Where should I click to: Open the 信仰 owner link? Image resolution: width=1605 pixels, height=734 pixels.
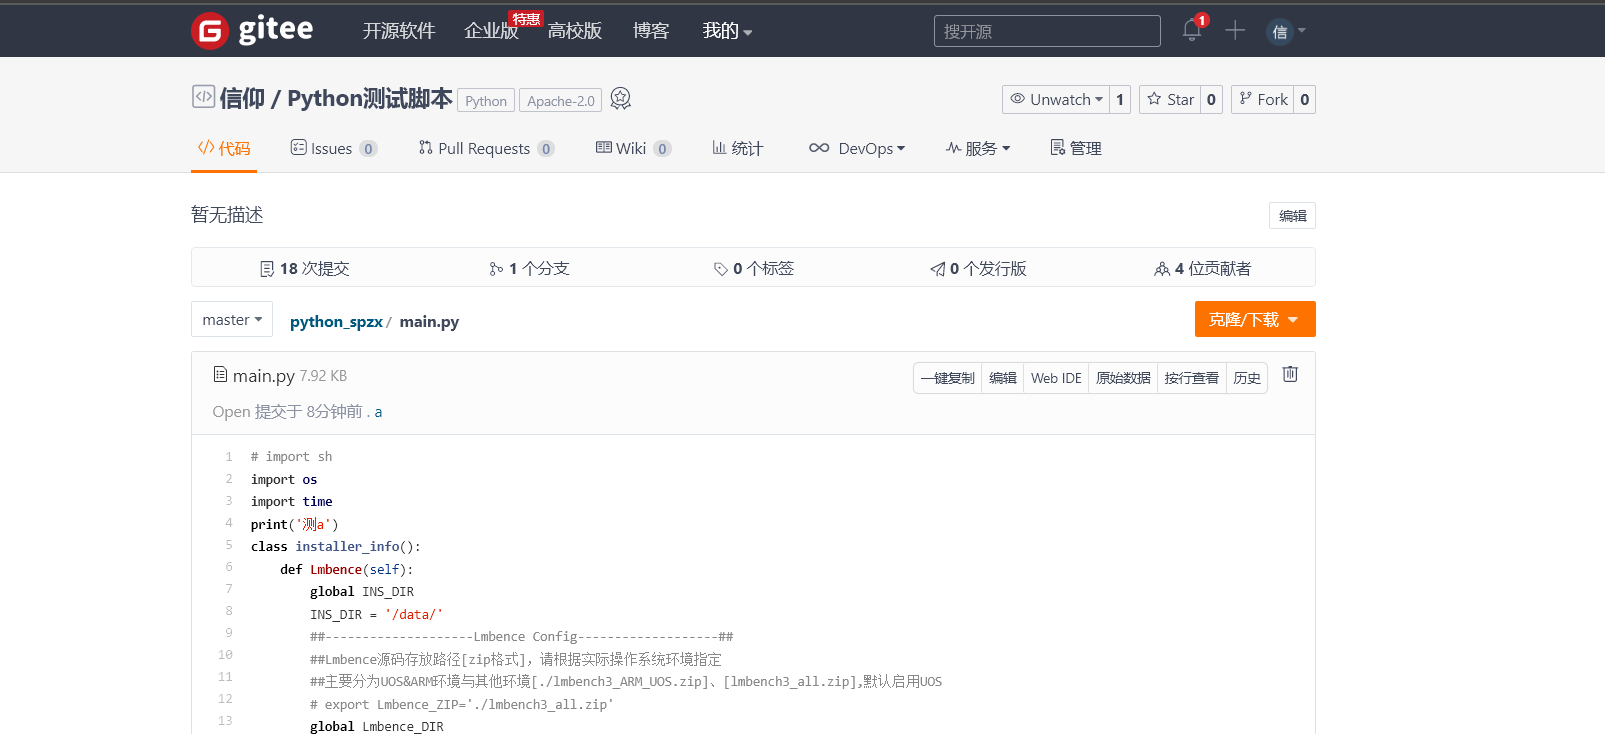pos(242,98)
